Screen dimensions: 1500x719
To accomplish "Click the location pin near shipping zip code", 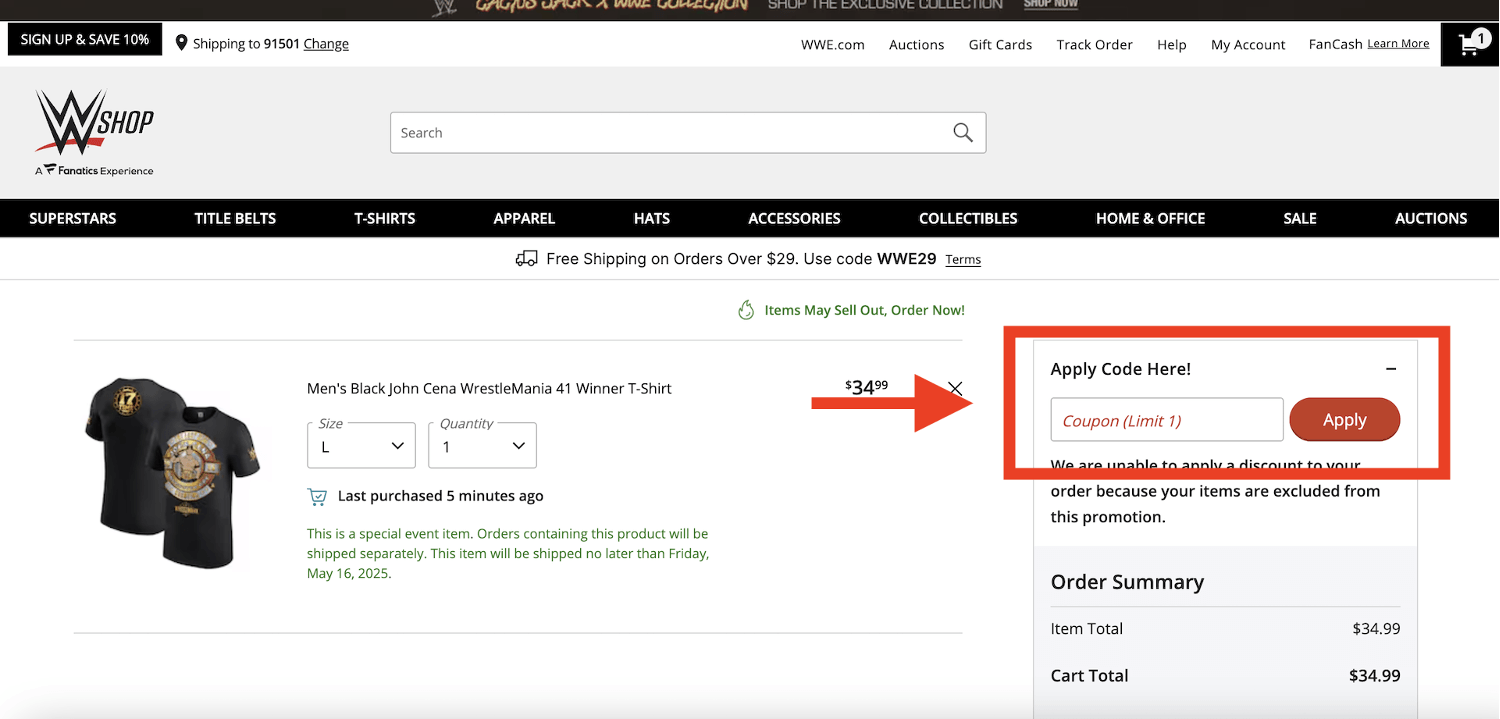I will click(x=181, y=43).
